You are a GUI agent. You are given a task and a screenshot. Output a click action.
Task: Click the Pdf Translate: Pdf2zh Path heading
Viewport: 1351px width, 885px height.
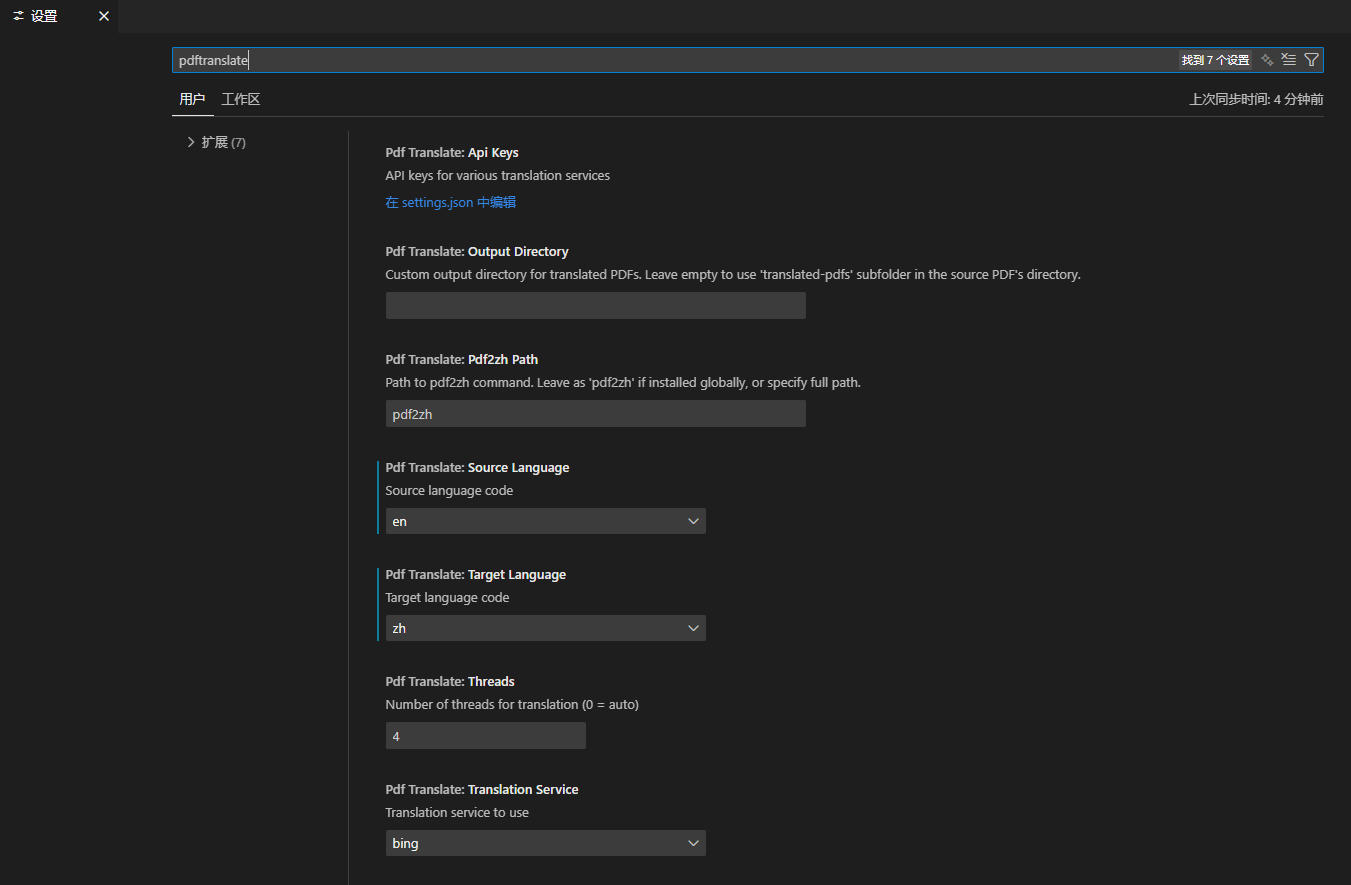[462, 360]
